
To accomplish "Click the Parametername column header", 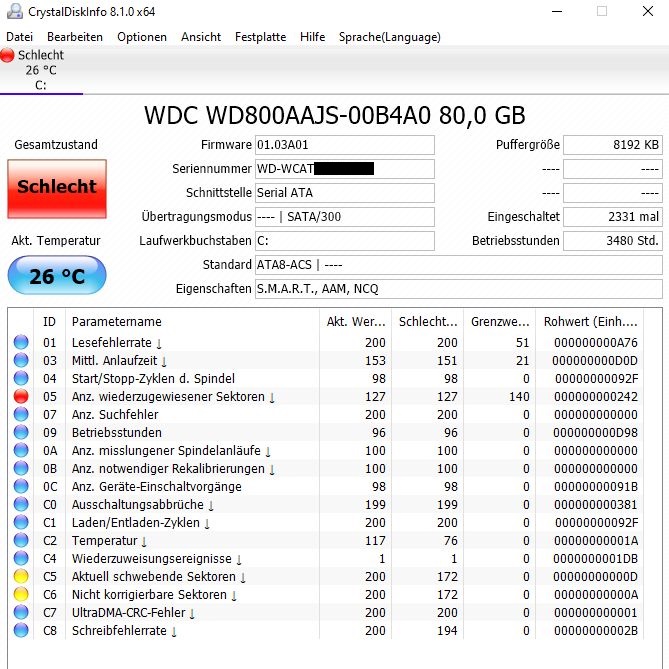I will click(192, 321).
